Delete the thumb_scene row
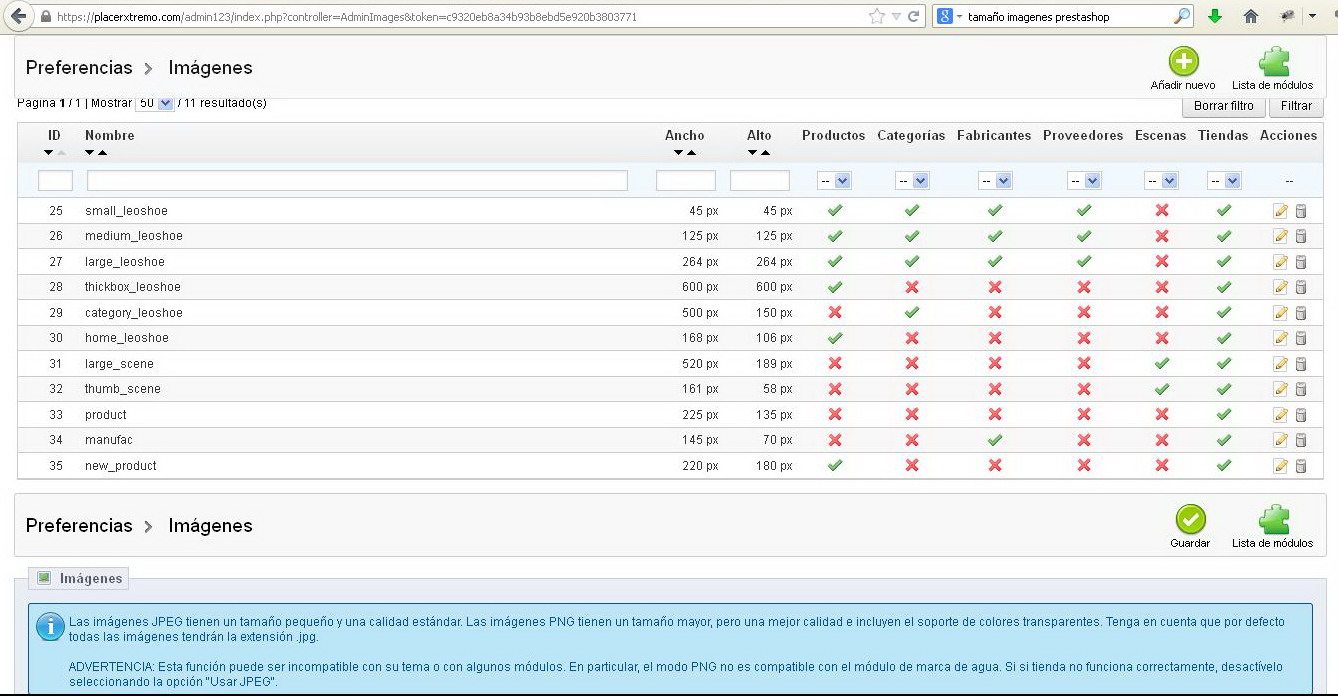 click(1301, 389)
